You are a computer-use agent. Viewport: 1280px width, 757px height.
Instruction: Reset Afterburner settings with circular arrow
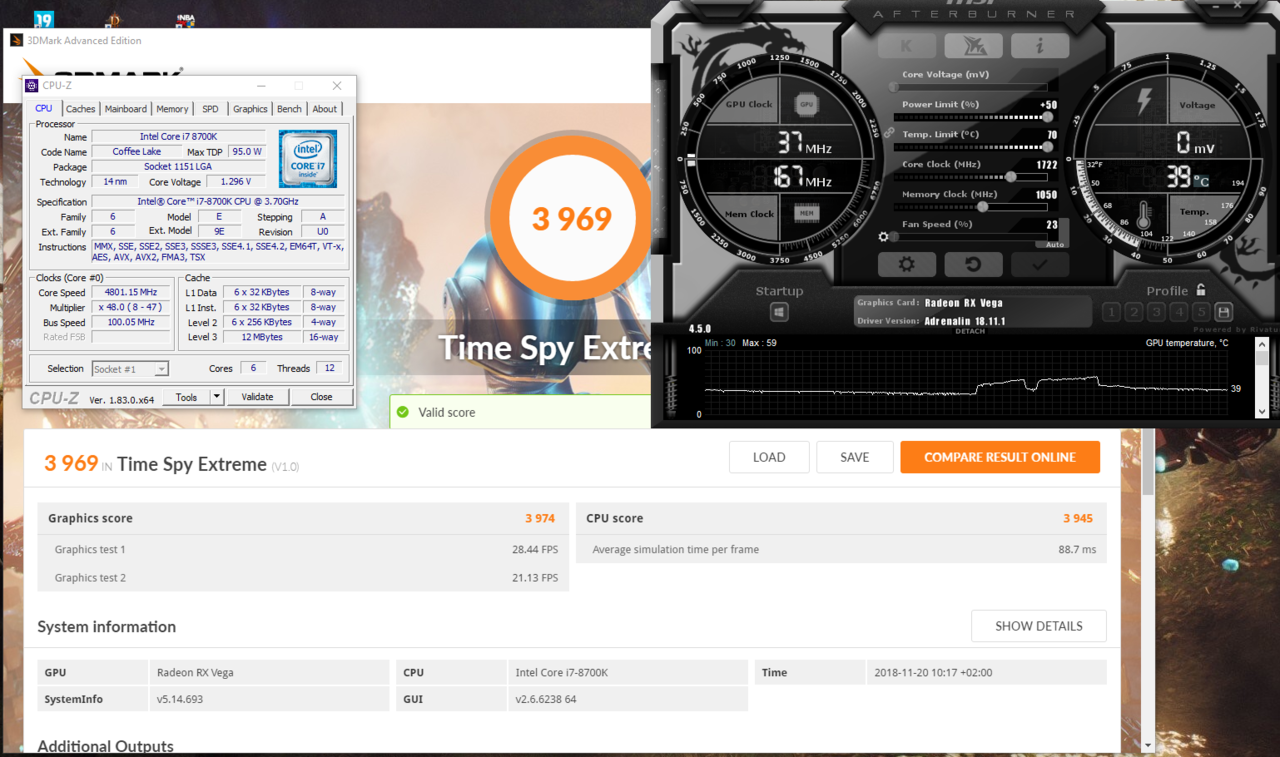pos(973,264)
